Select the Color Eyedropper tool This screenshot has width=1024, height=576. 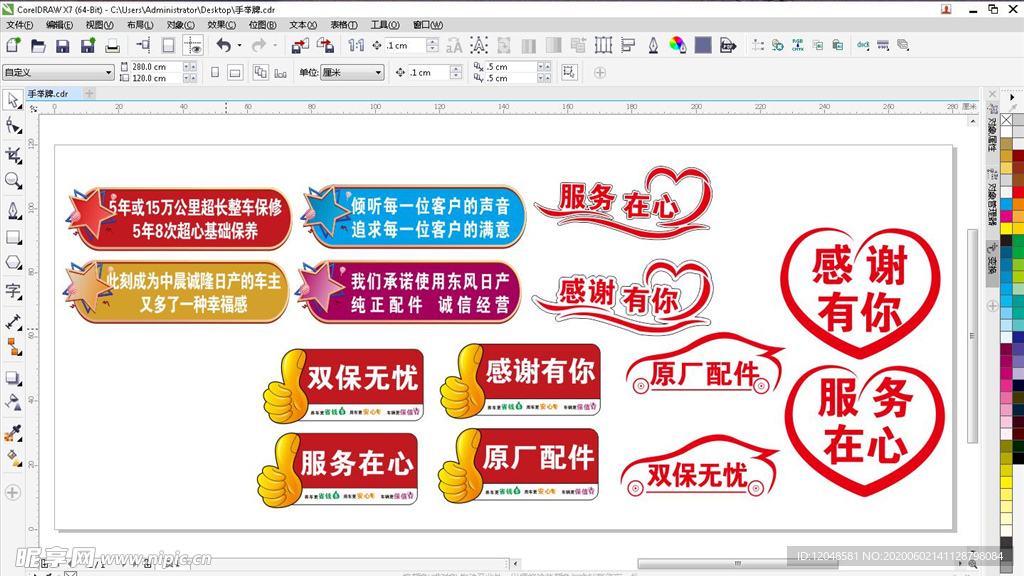click(x=12, y=432)
